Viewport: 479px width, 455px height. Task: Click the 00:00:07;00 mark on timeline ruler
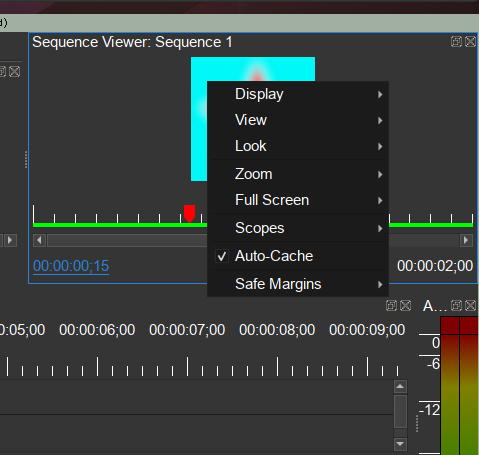(x=187, y=330)
